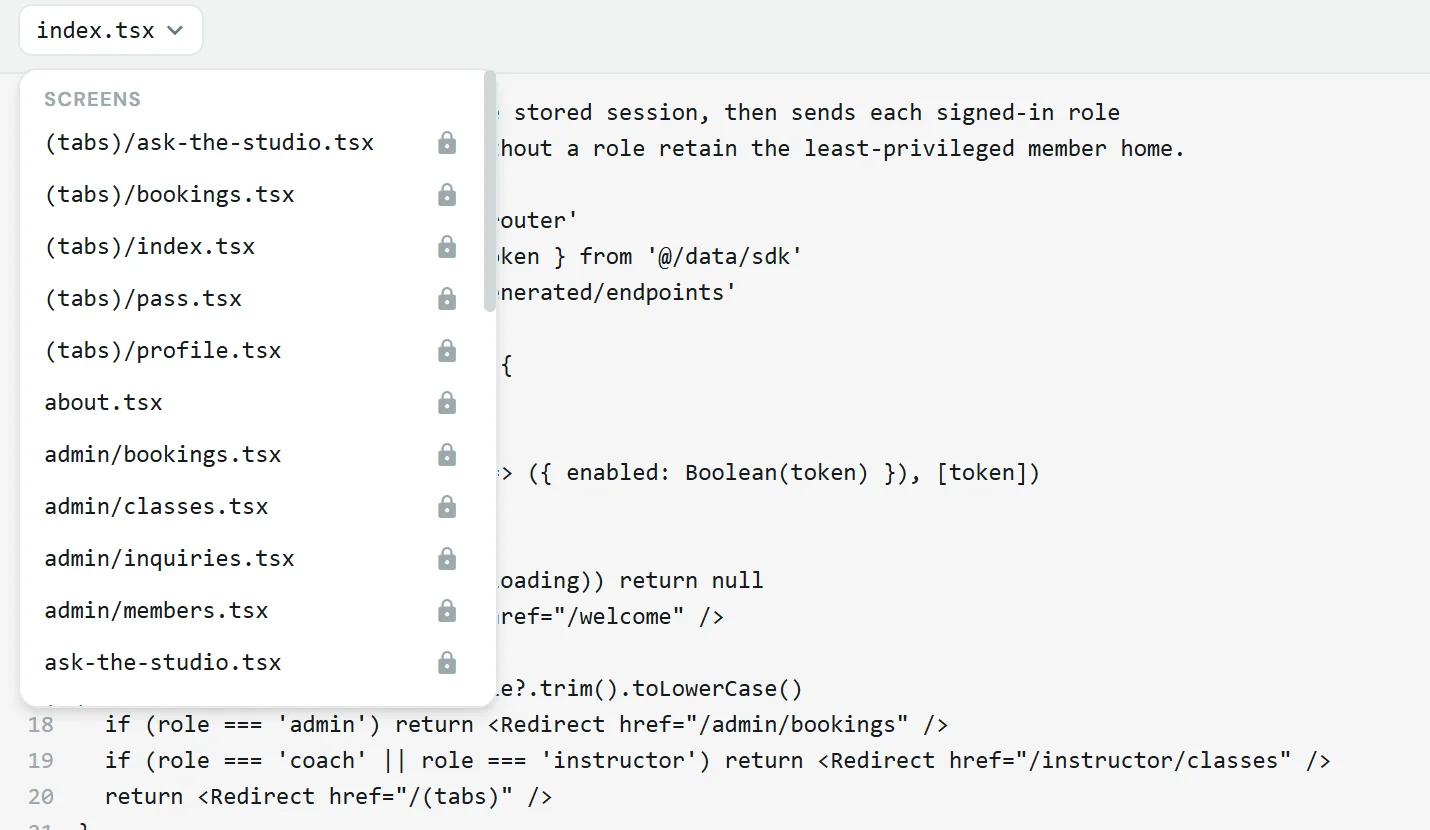Click the lock icon beside (tabs)/ask-the-studio.tsx
1430x830 pixels.
pos(447,143)
